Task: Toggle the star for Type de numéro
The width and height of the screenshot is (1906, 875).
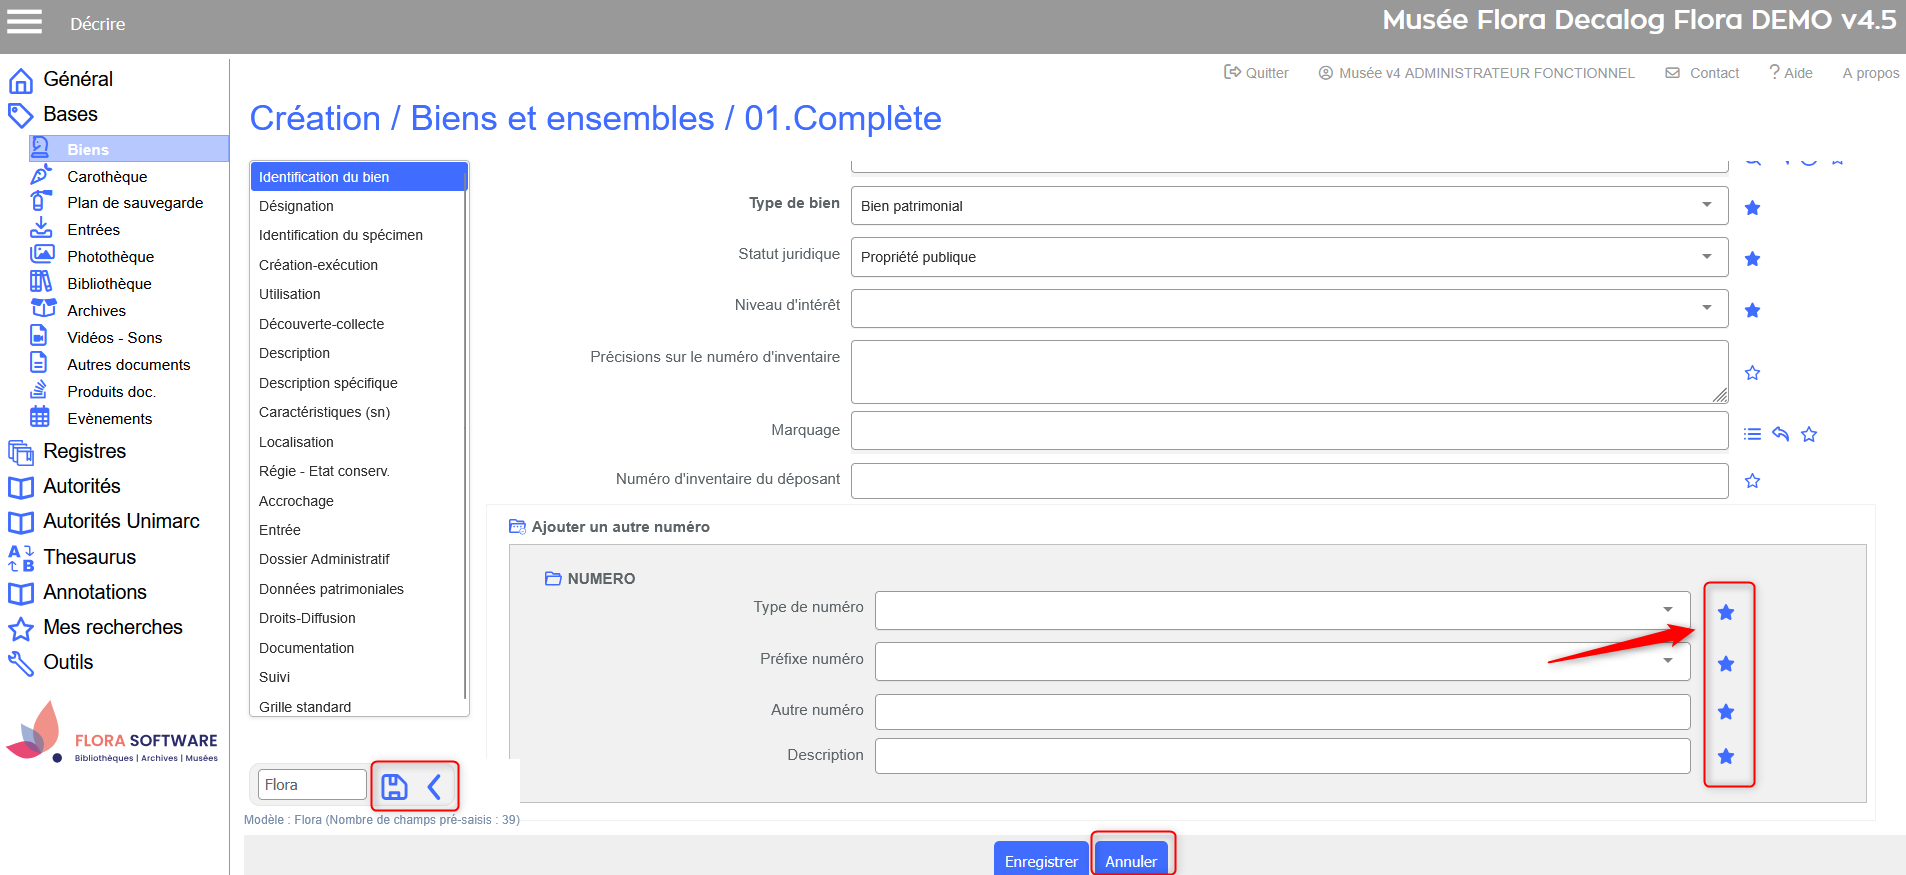Action: point(1726,612)
